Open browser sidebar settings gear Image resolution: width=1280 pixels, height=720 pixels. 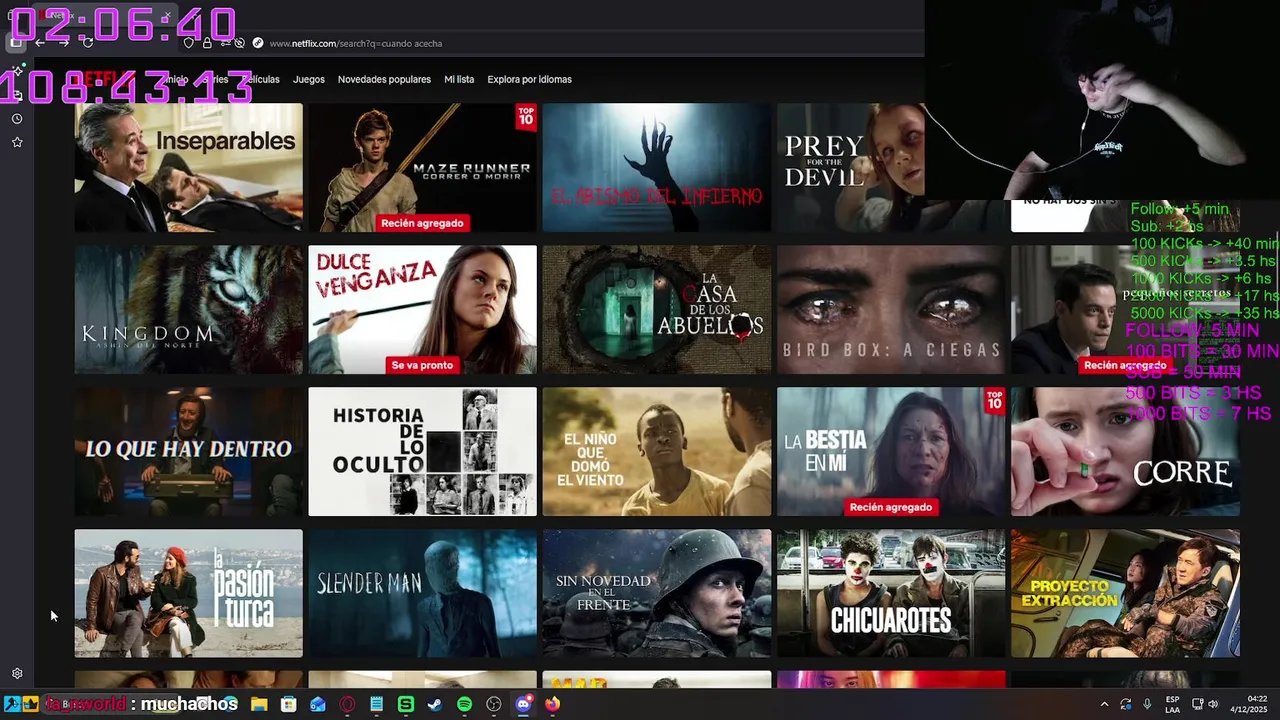[x=17, y=674]
